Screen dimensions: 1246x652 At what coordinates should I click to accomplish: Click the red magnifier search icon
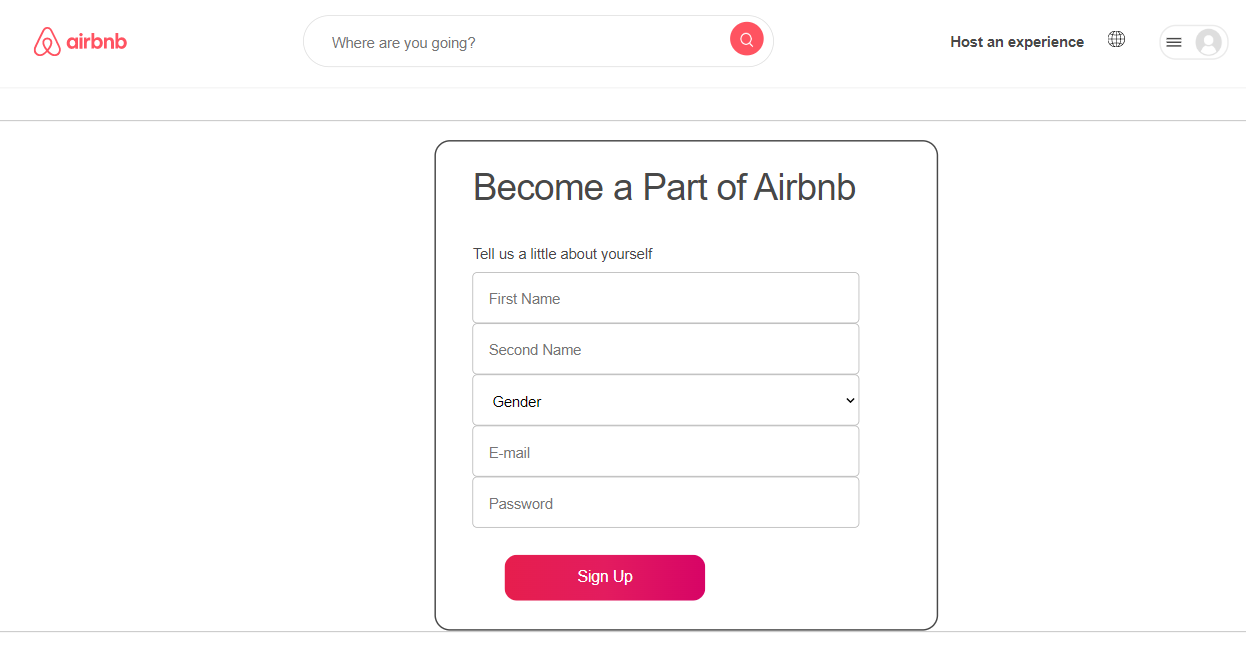click(x=747, y=40)
